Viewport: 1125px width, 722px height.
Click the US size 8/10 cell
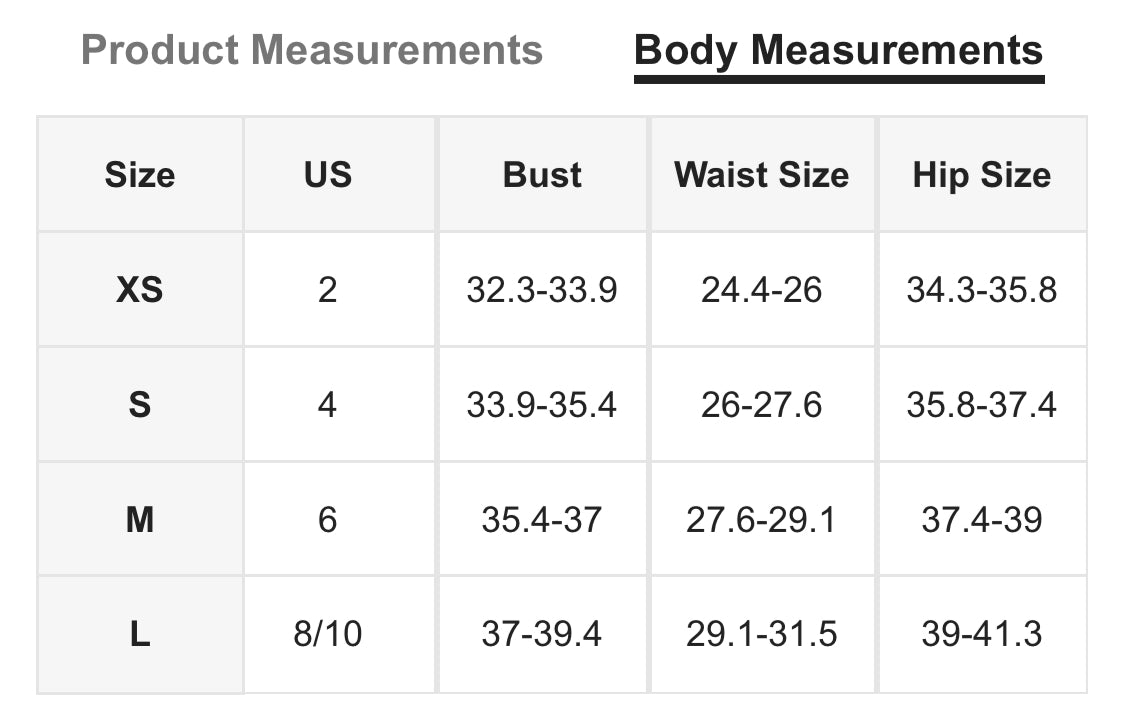coord(328,634)
